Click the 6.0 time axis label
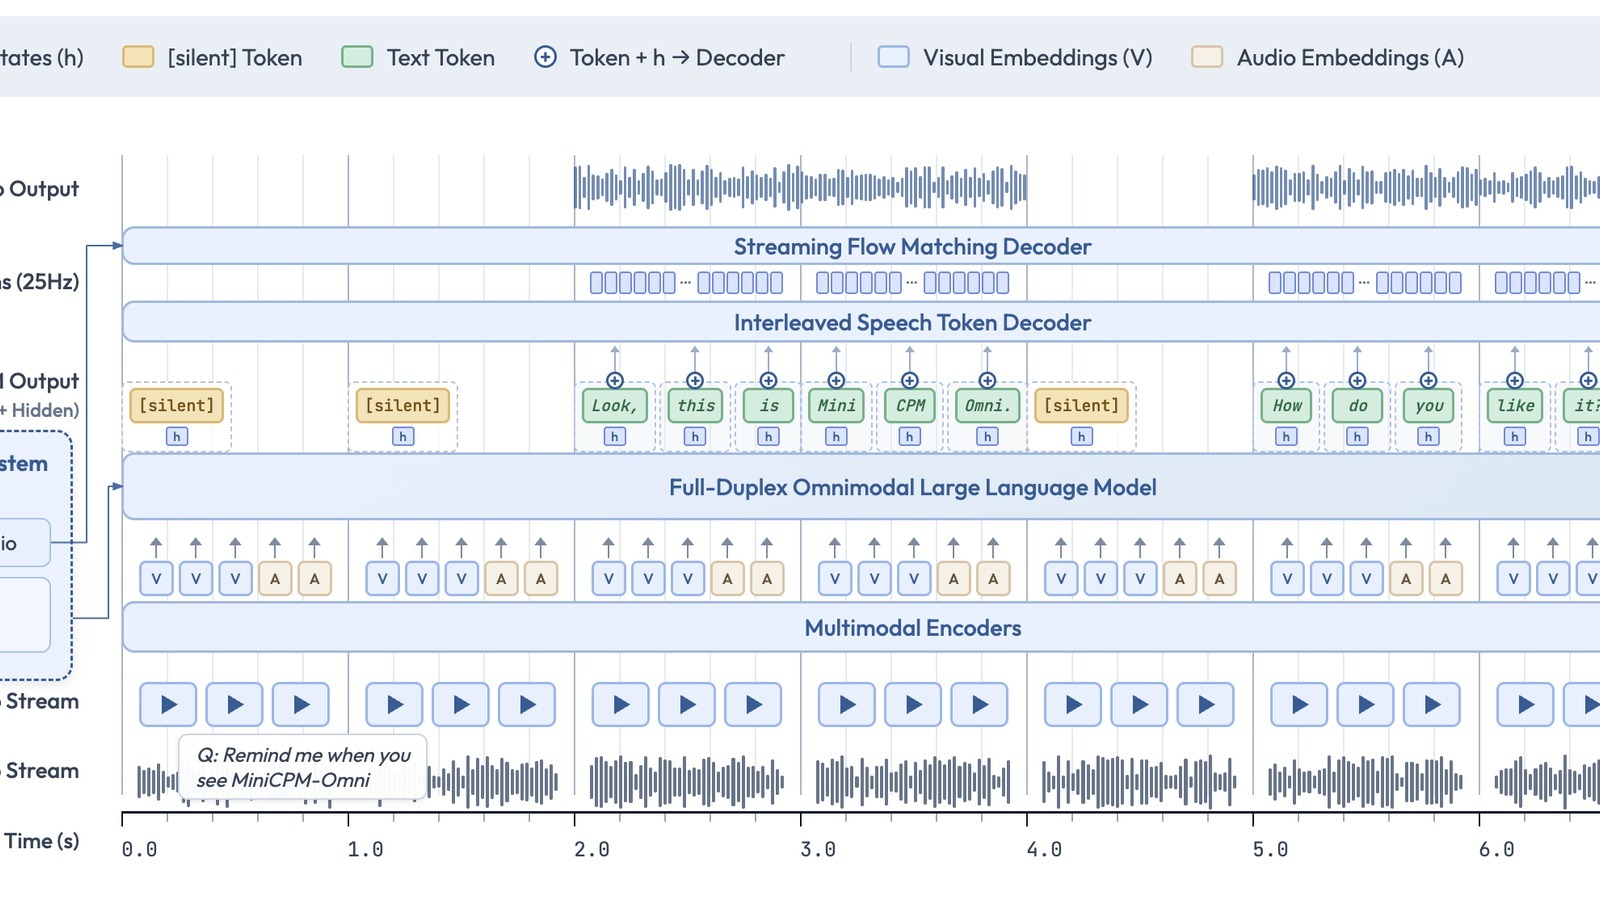The height and width of the screenshot is (900, 1600). coord(1496,849)
